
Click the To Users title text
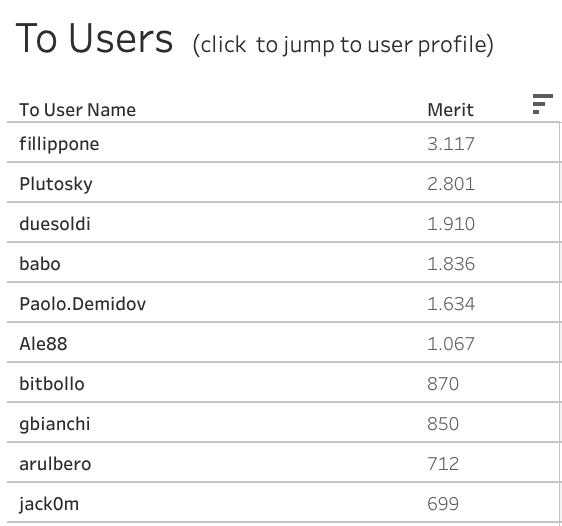click(x=95, y=38)
